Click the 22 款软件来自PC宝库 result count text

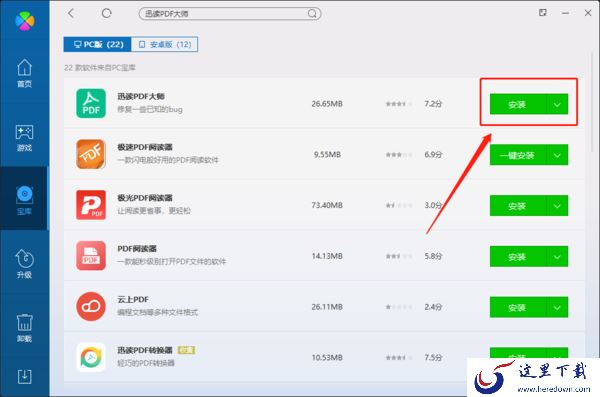[100, 68]
